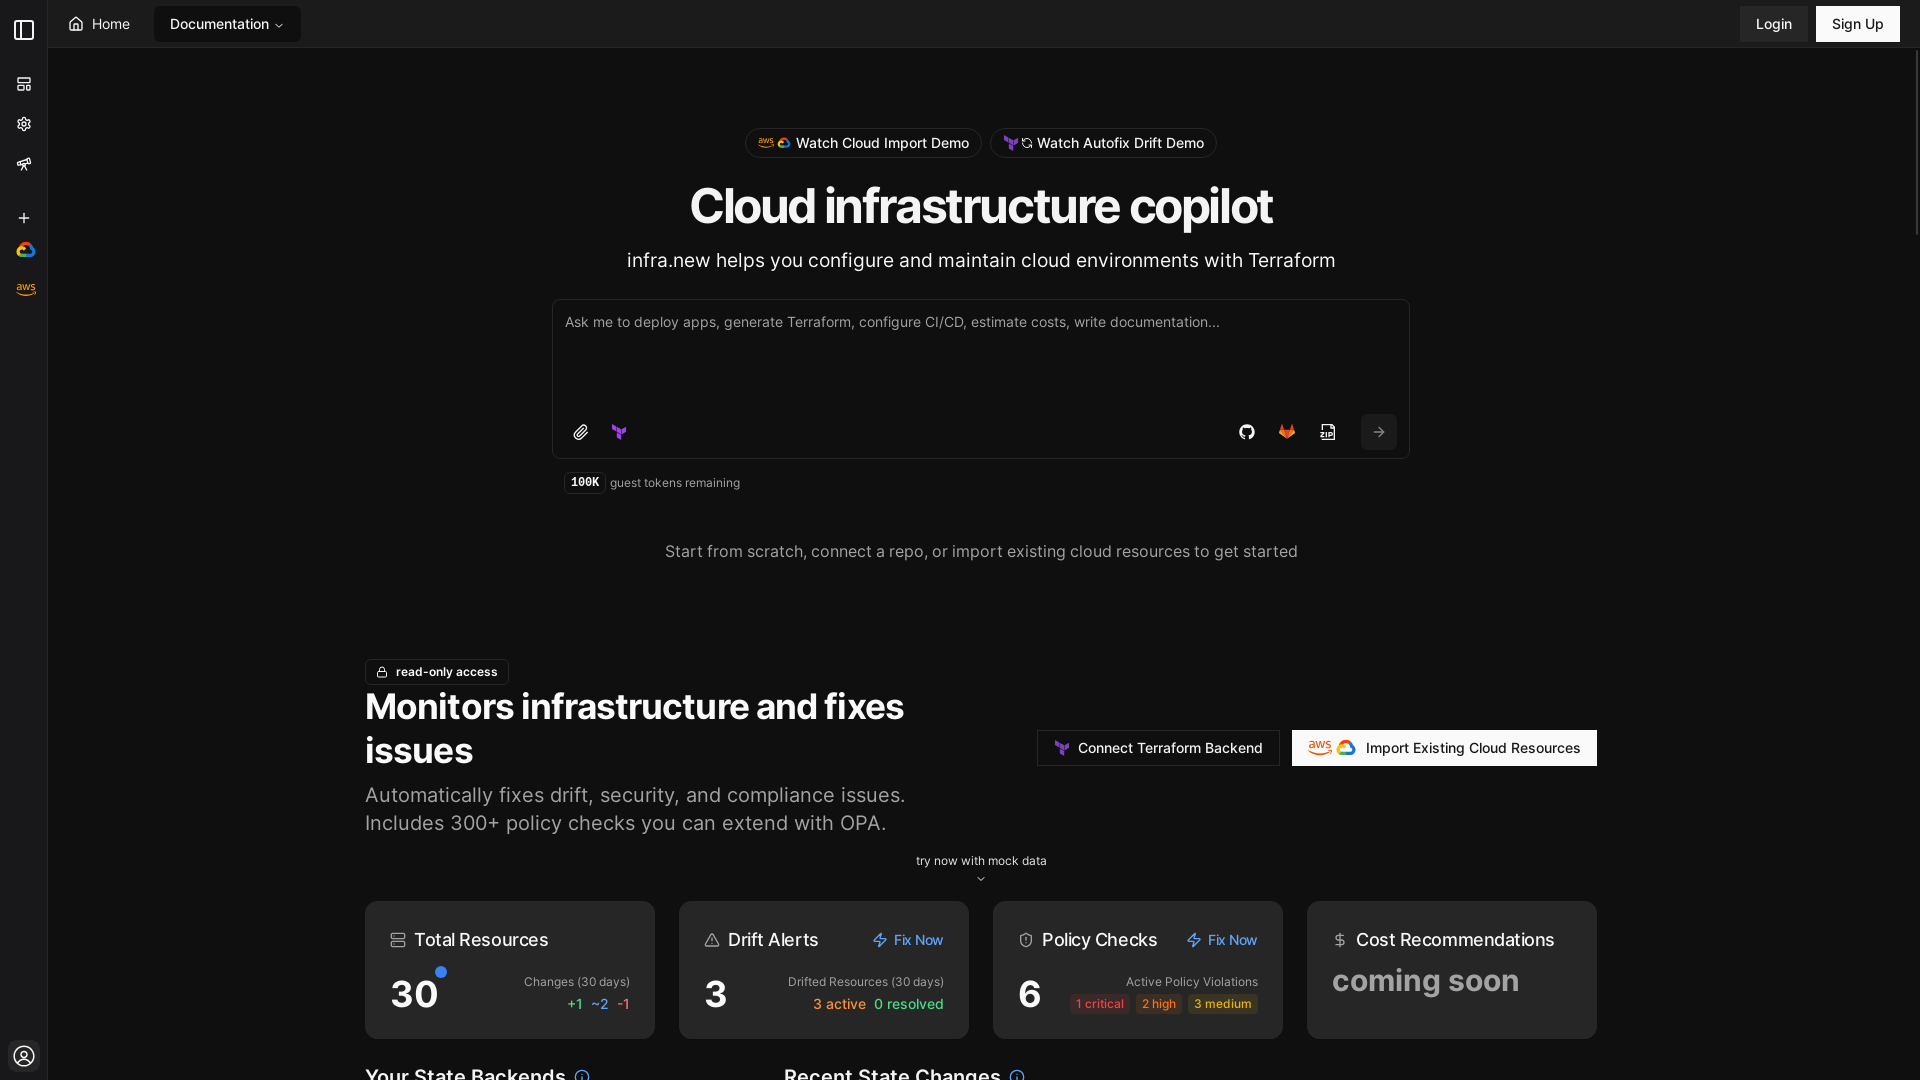Click the 3 active drift count
The height and width of the screenshot is (1080, 1920).
click(840, 1004)
